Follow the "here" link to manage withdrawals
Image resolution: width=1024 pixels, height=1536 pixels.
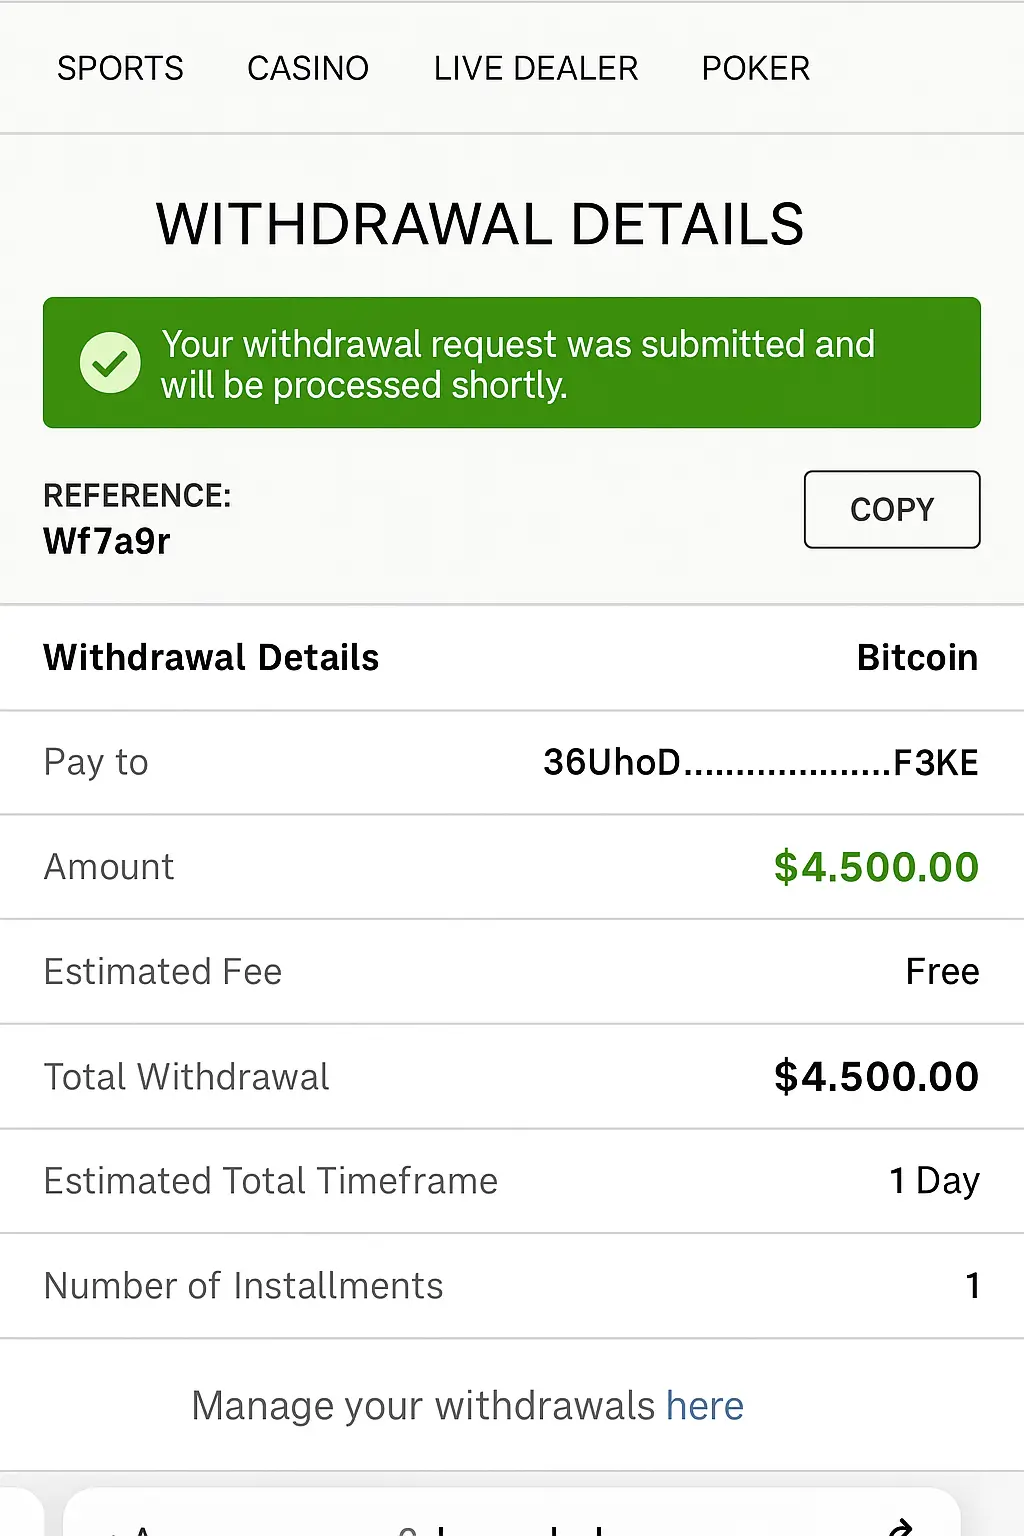[x=705, y=1406]
